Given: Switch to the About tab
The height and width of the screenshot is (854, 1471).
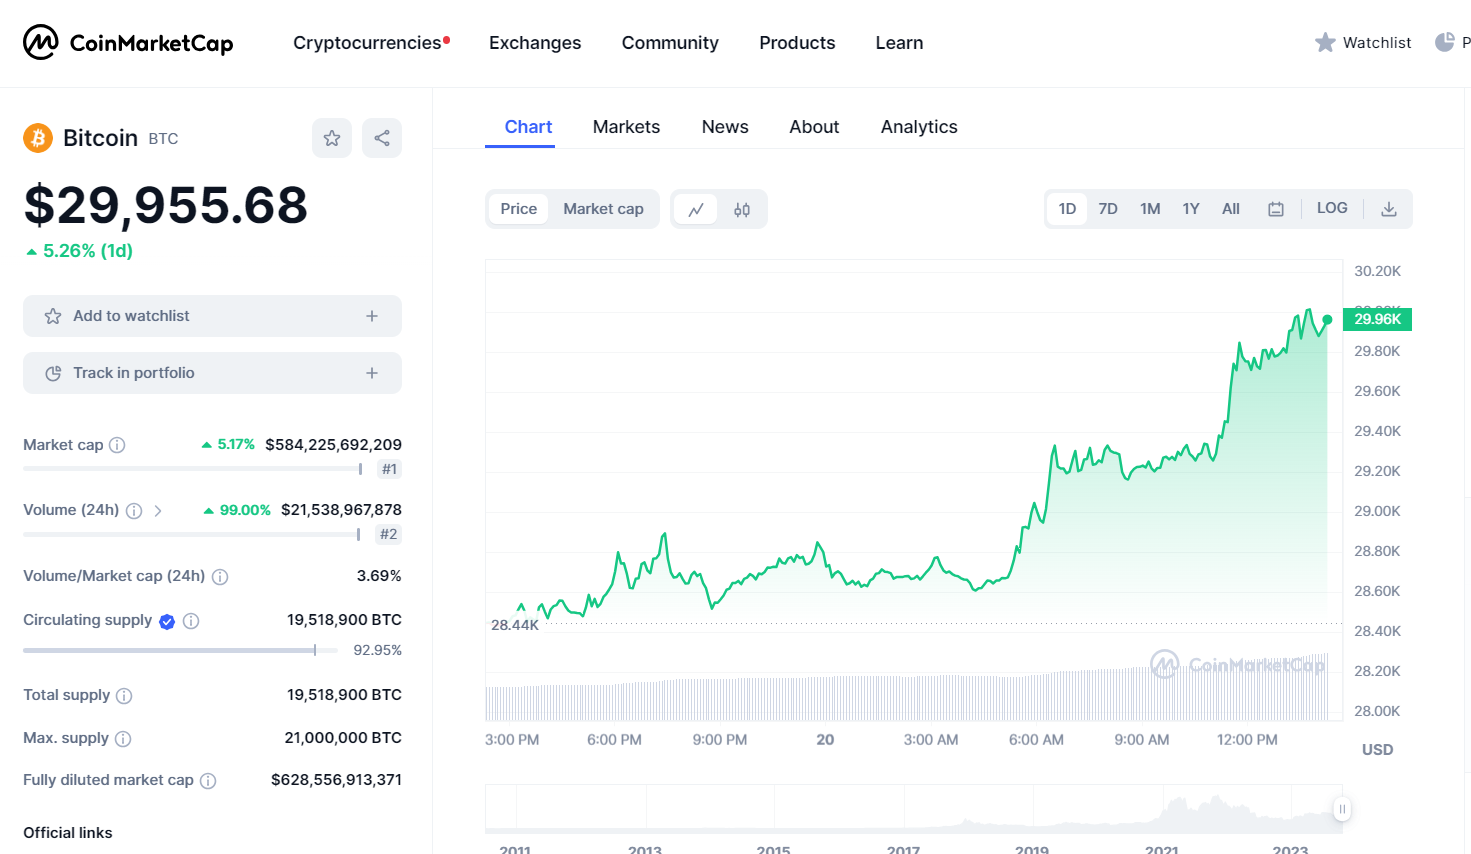Looking at the screenshot, I should point(814,127).
